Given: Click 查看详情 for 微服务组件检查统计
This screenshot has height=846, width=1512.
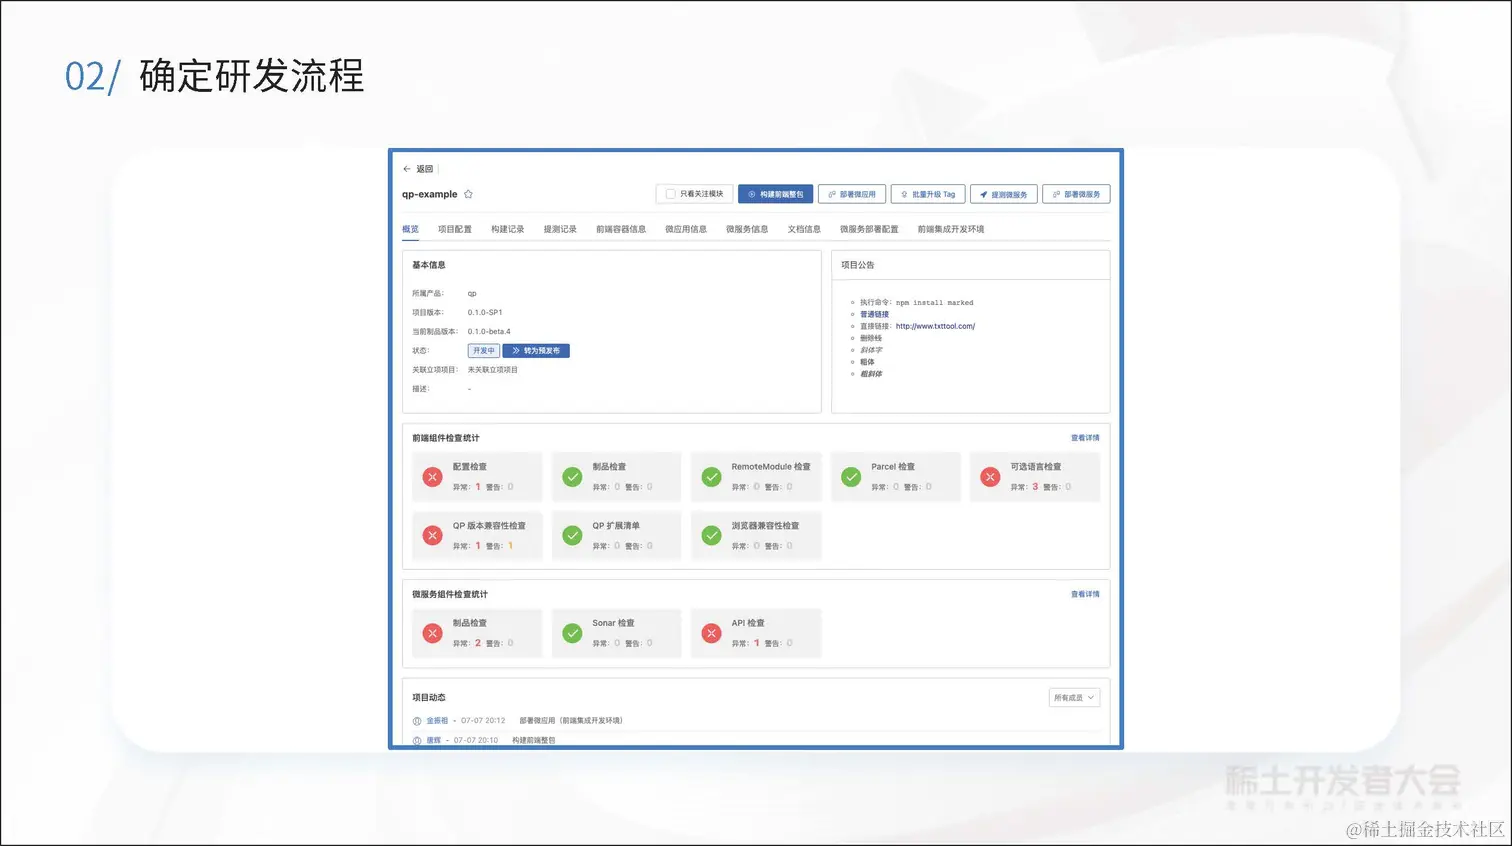Looking at the screenshot, I should [1085, 594].
